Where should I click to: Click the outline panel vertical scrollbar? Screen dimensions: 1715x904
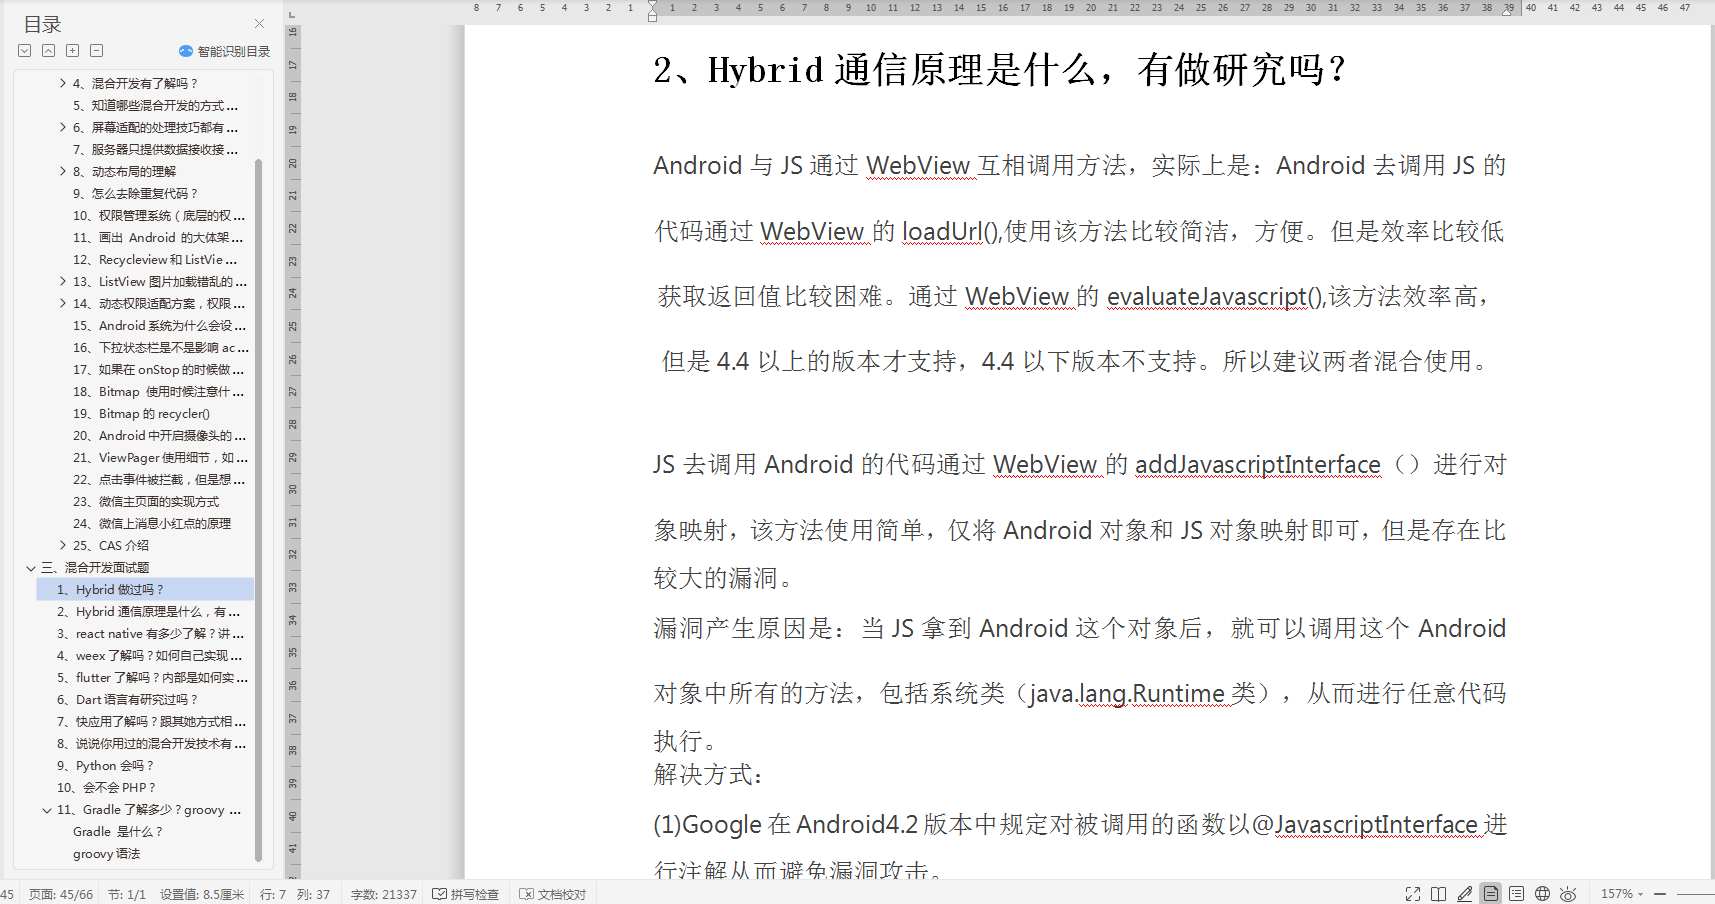coord(258,510)
